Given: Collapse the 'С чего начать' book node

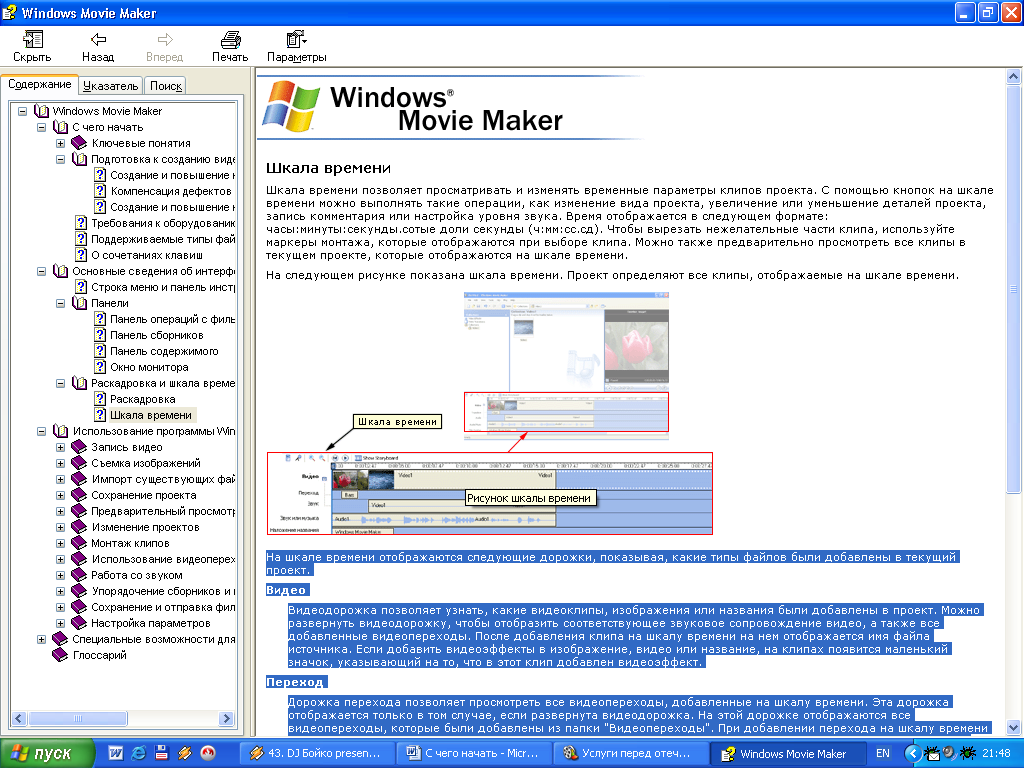Looking at the screenshot, I should pyautogui.click(x=41, y=127).
